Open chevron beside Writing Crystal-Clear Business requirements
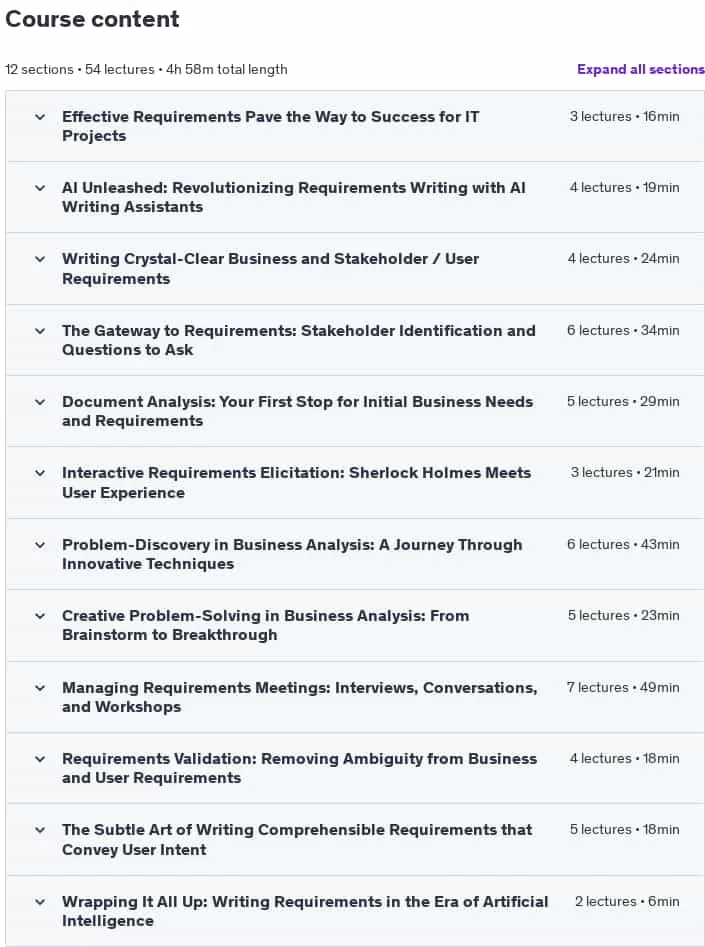The width and height of the screenshot is (705, 947). click(x=40, y=259)
